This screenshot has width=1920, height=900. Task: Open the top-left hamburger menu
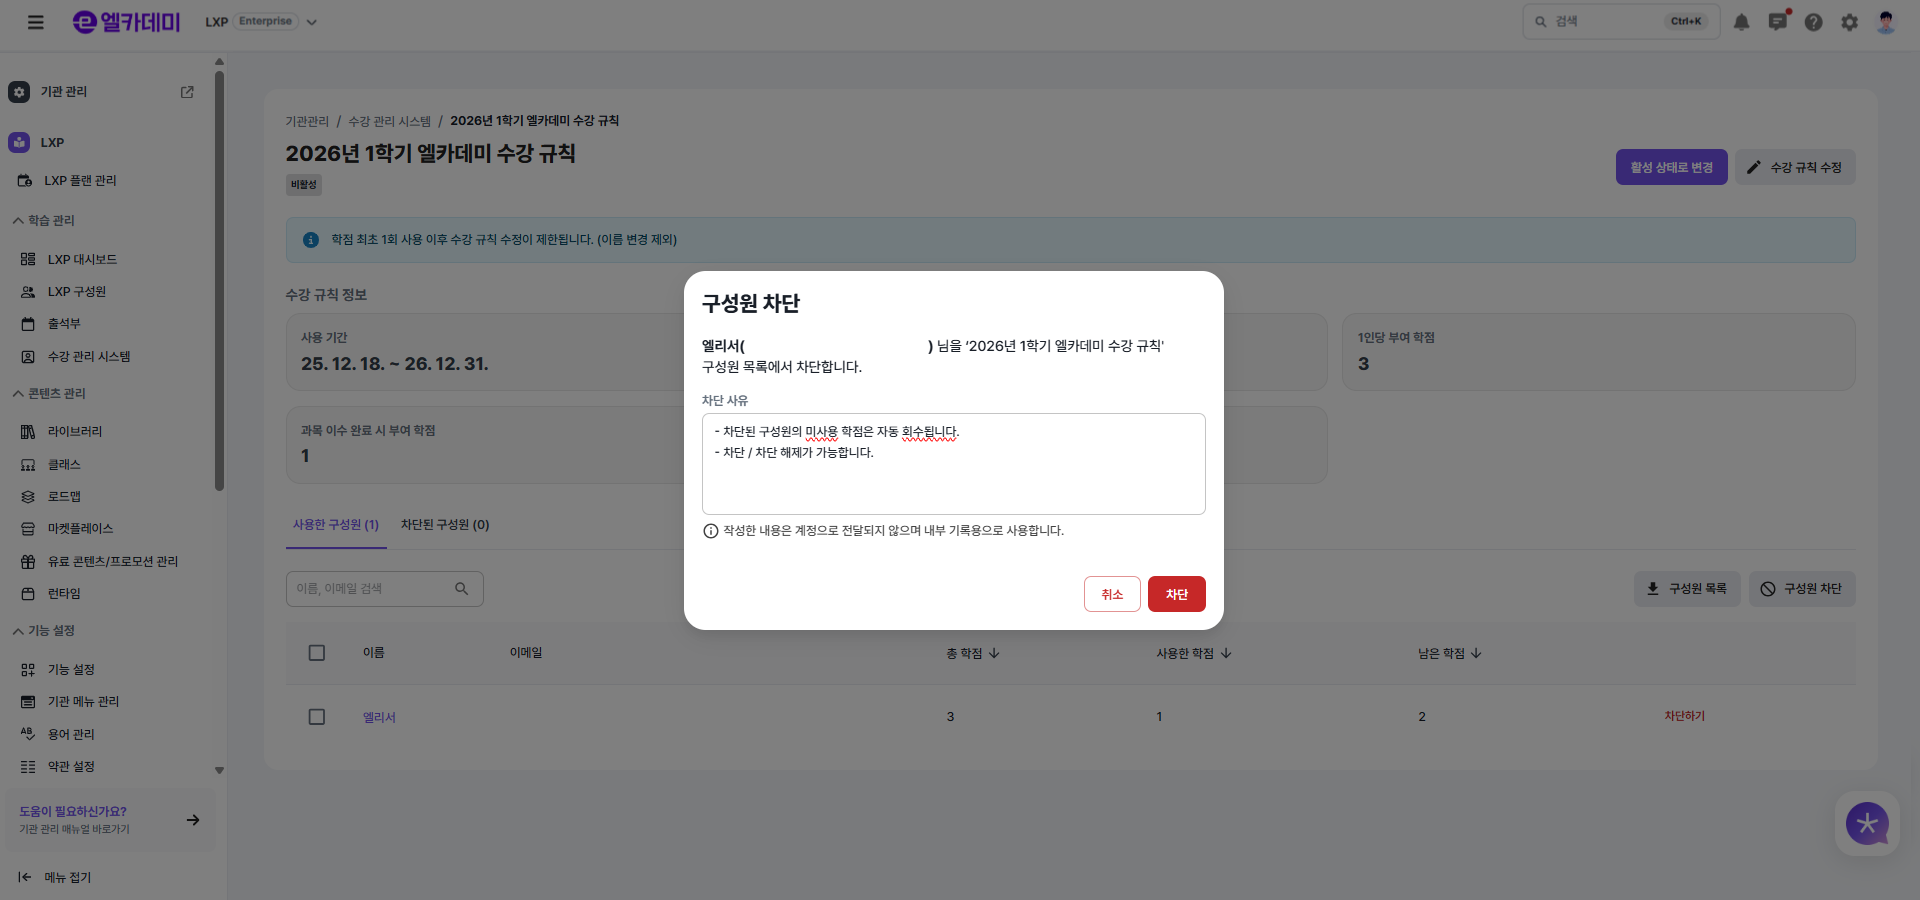(x=36, y=21)
